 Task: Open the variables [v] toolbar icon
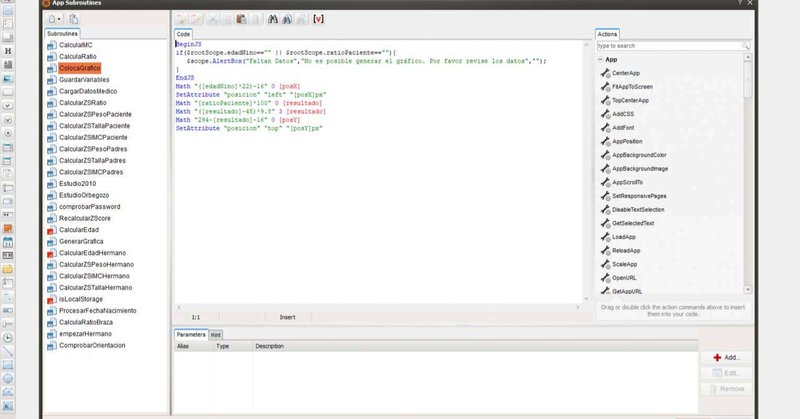pos(318,19)
